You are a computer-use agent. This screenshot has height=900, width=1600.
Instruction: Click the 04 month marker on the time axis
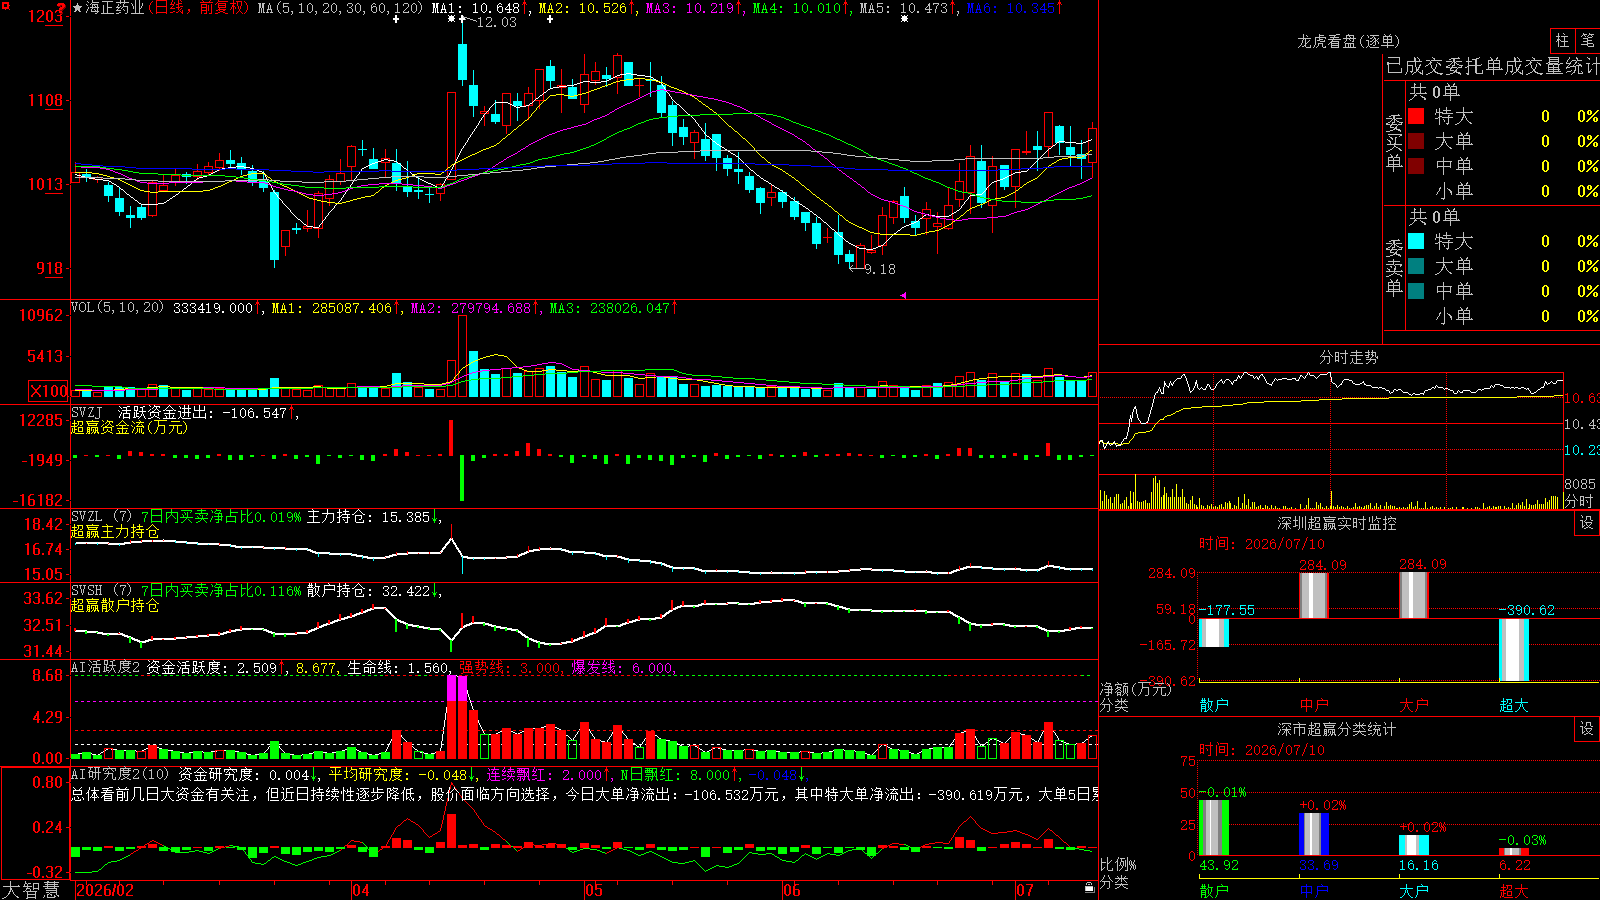click(361, 890)
